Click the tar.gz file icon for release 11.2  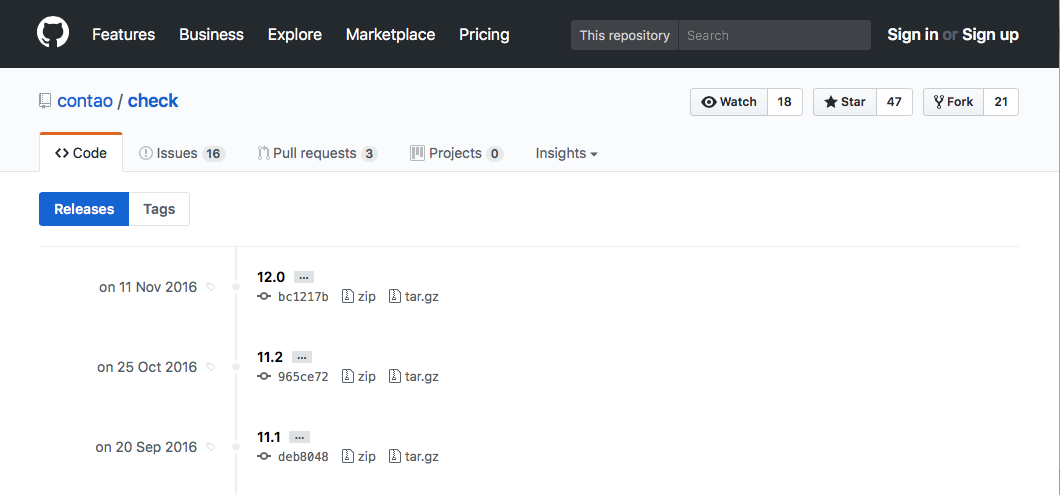[x=395, y=376]
